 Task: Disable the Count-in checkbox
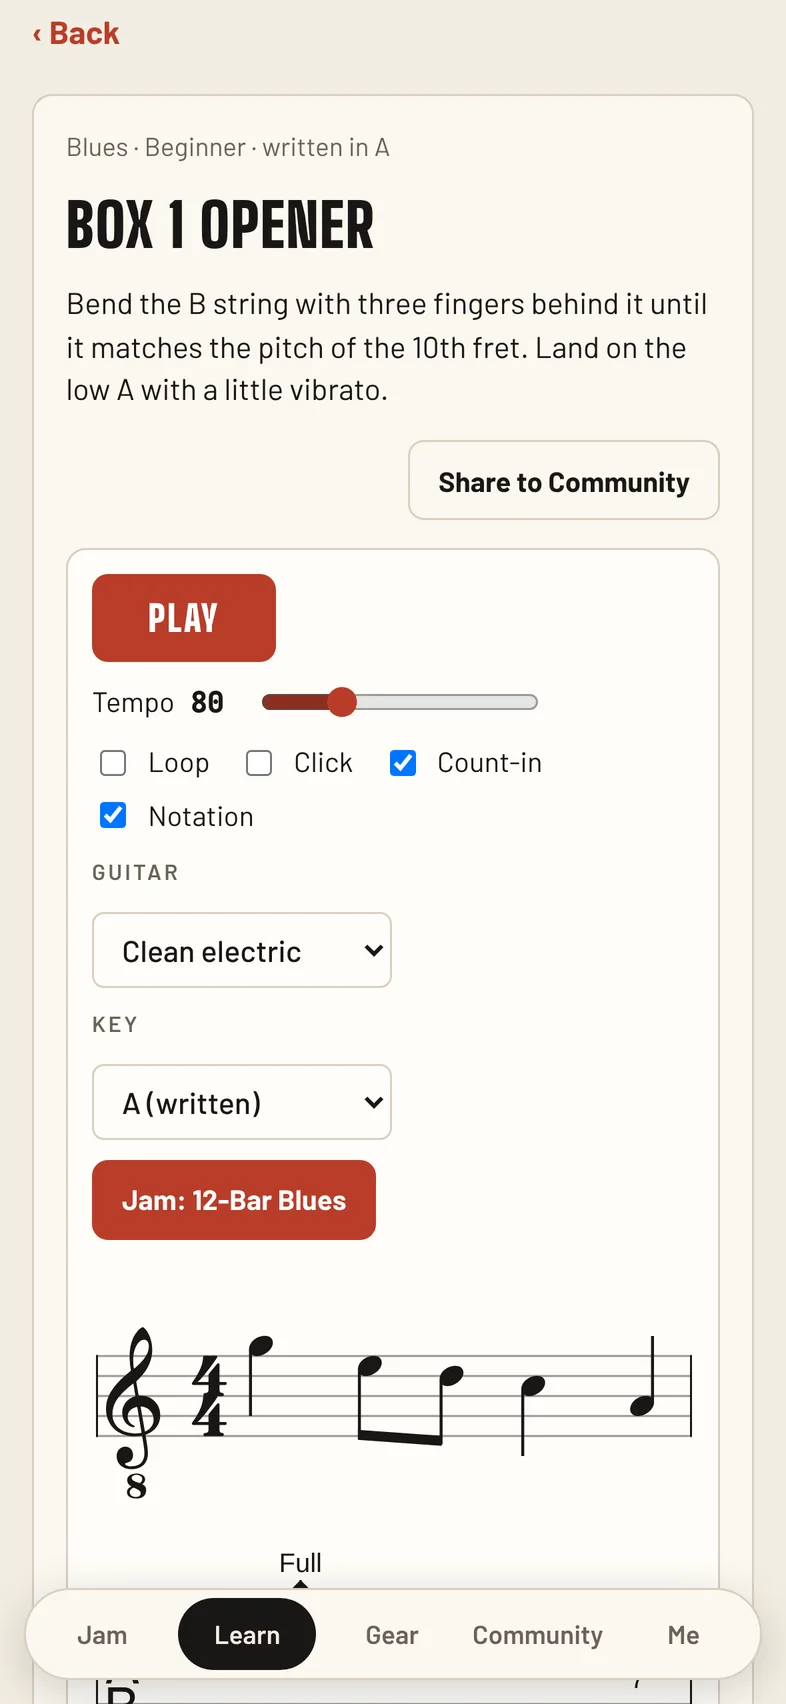(403, 763)
